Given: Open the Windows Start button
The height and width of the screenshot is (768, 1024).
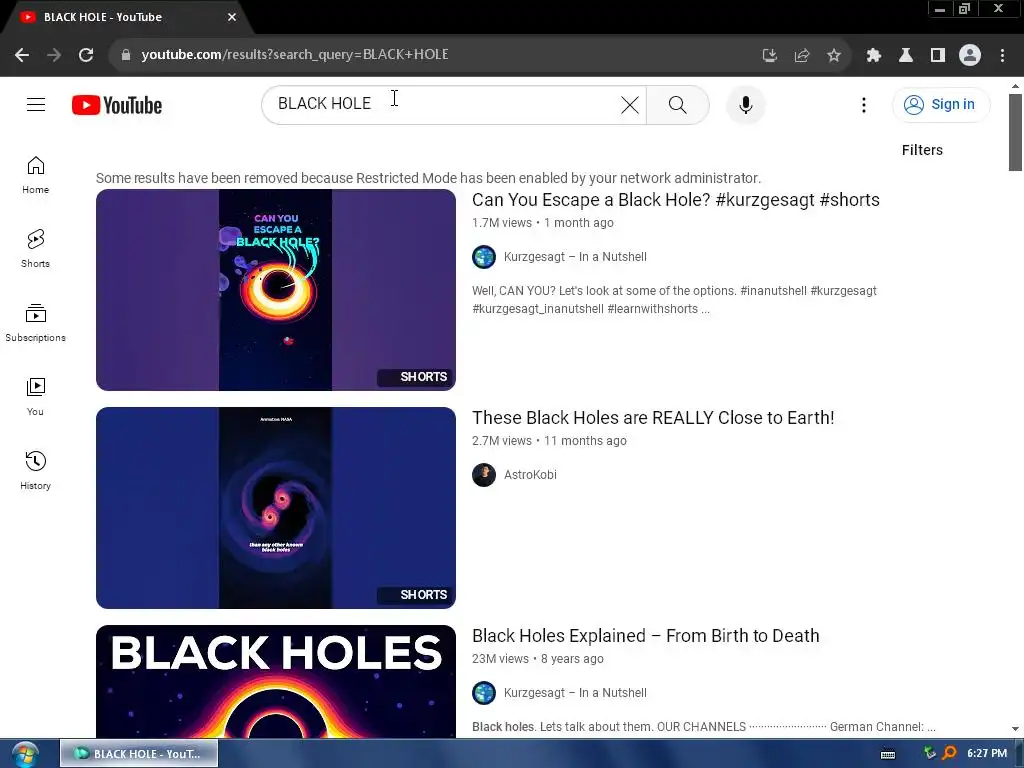Looking at the screenshot, I should click(x=25, y=754).
